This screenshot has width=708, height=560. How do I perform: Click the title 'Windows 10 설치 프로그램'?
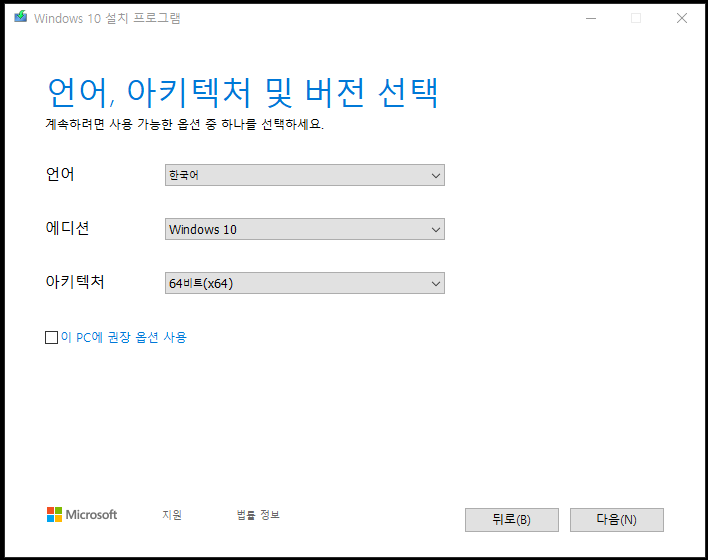[x=107, y=19]
